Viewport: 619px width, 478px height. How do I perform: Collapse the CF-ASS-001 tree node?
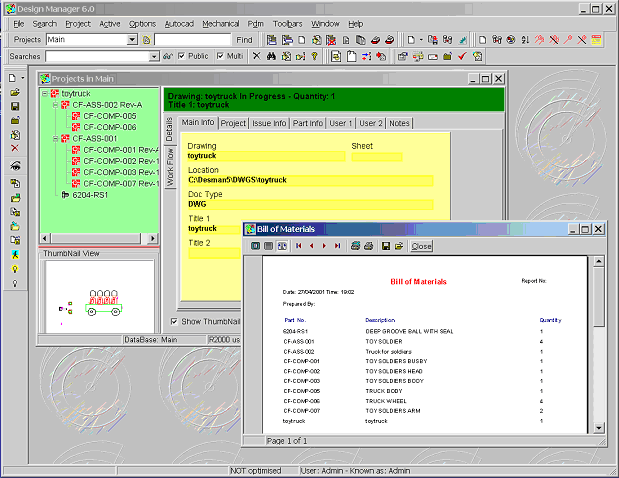(x=56, y=139)
